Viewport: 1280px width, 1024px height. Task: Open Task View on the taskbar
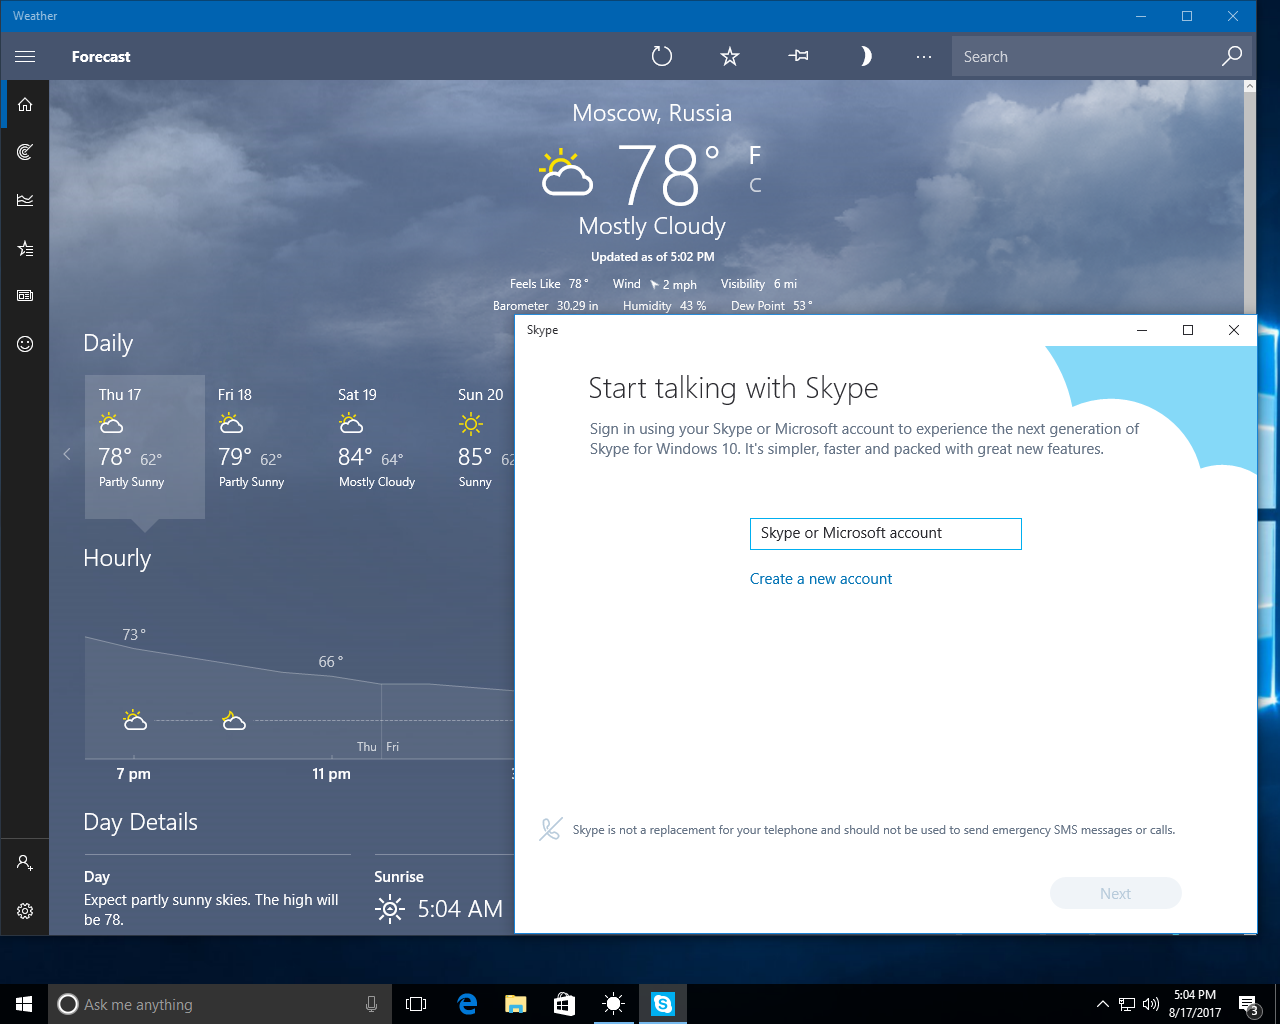coord(416,1004)
